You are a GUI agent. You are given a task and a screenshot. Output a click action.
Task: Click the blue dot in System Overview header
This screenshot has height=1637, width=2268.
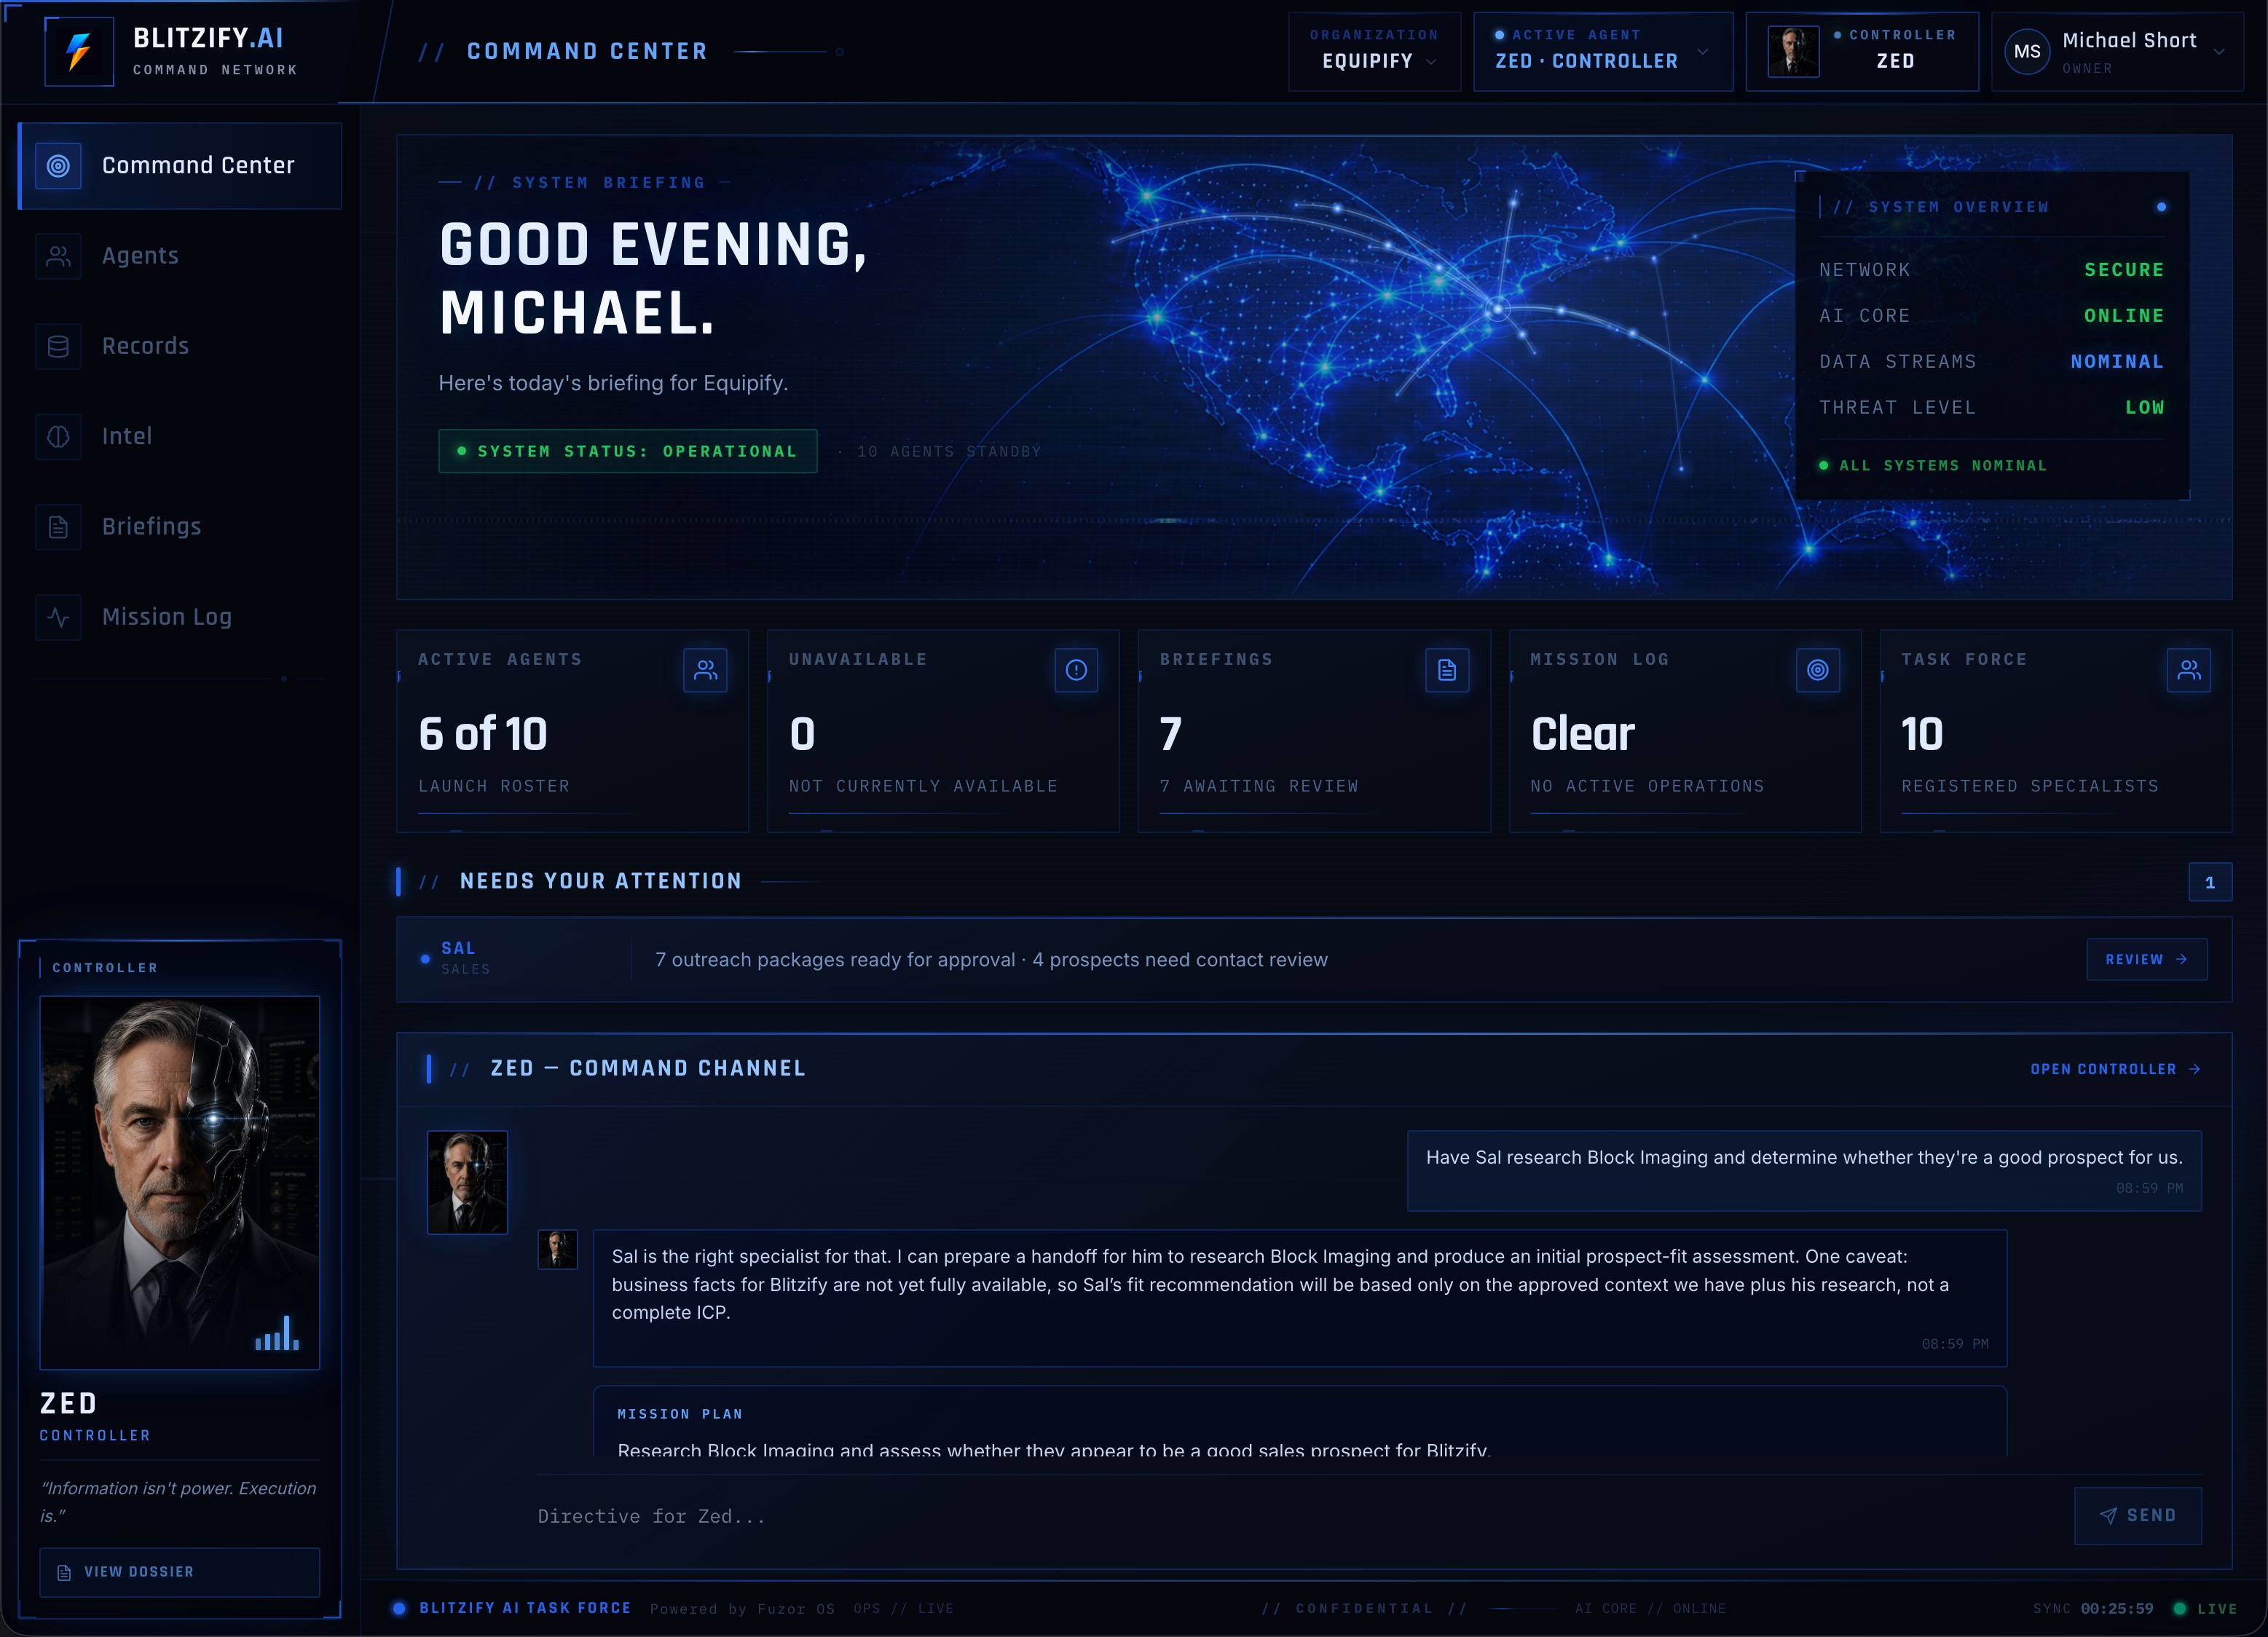point(2161,207)
